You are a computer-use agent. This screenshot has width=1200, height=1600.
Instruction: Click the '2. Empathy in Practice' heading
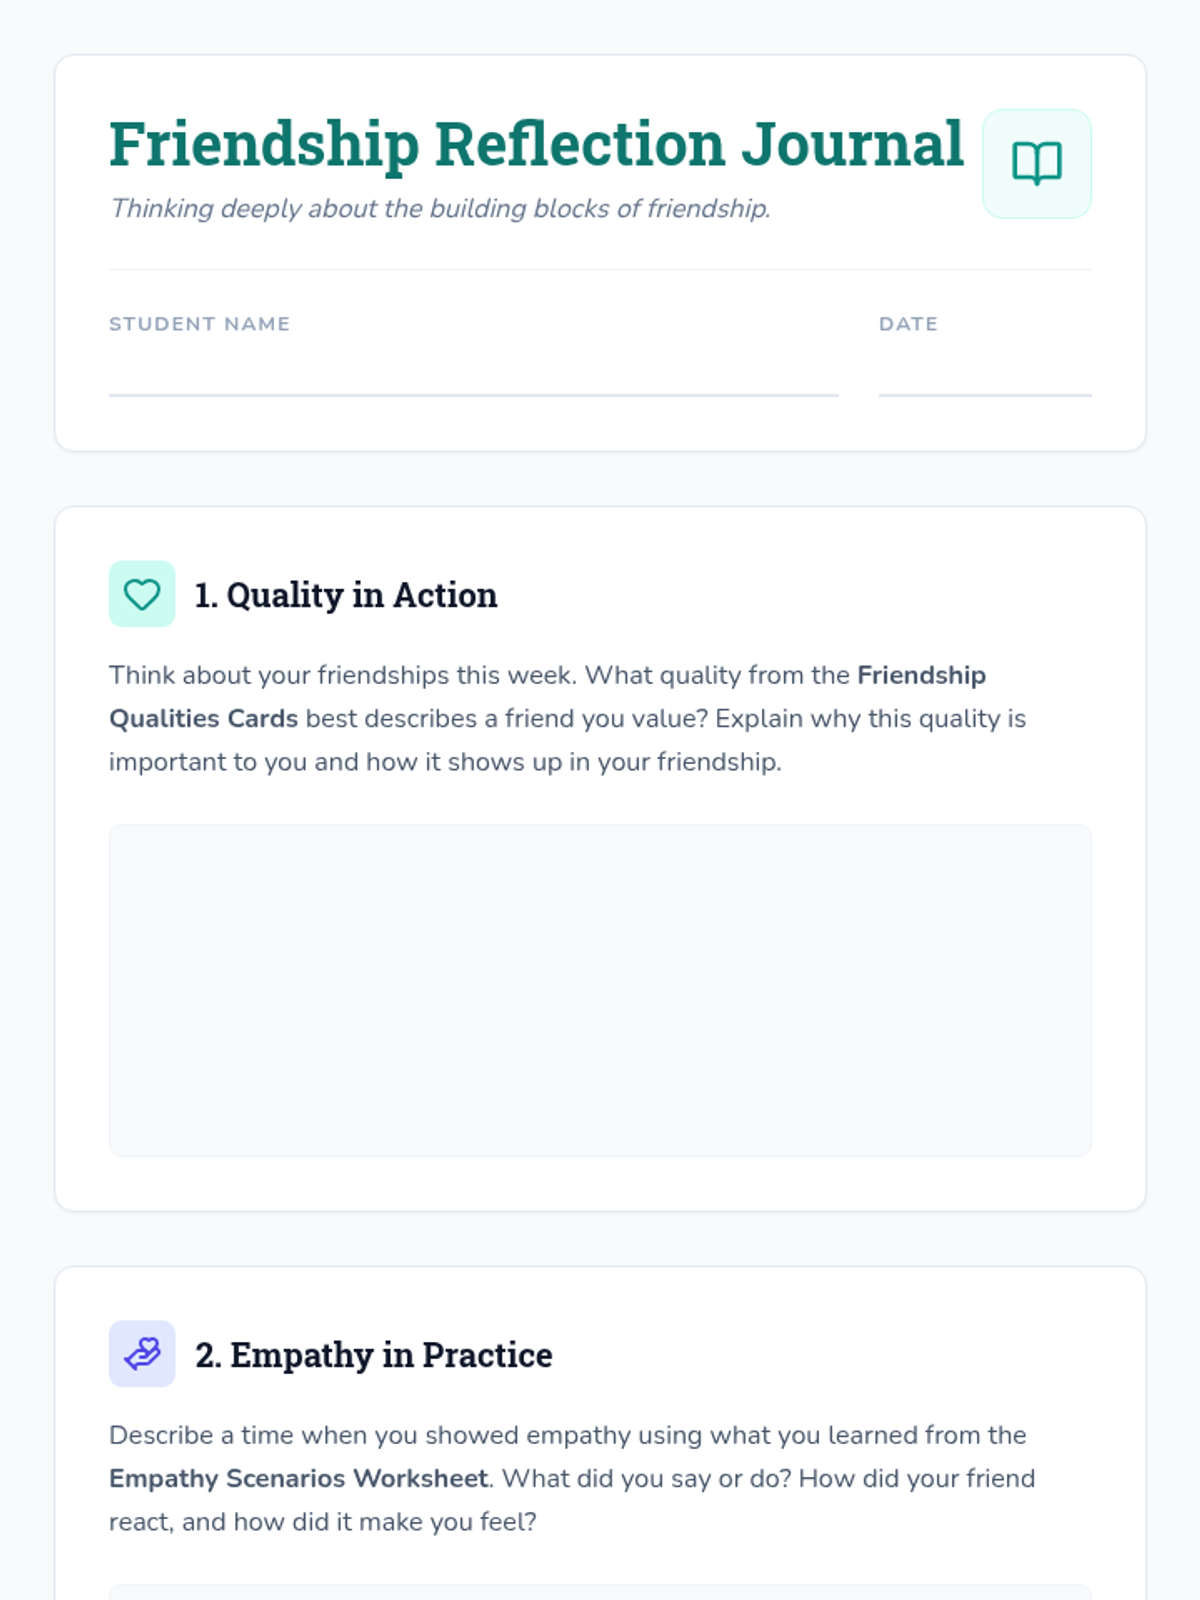[374, 1355]
